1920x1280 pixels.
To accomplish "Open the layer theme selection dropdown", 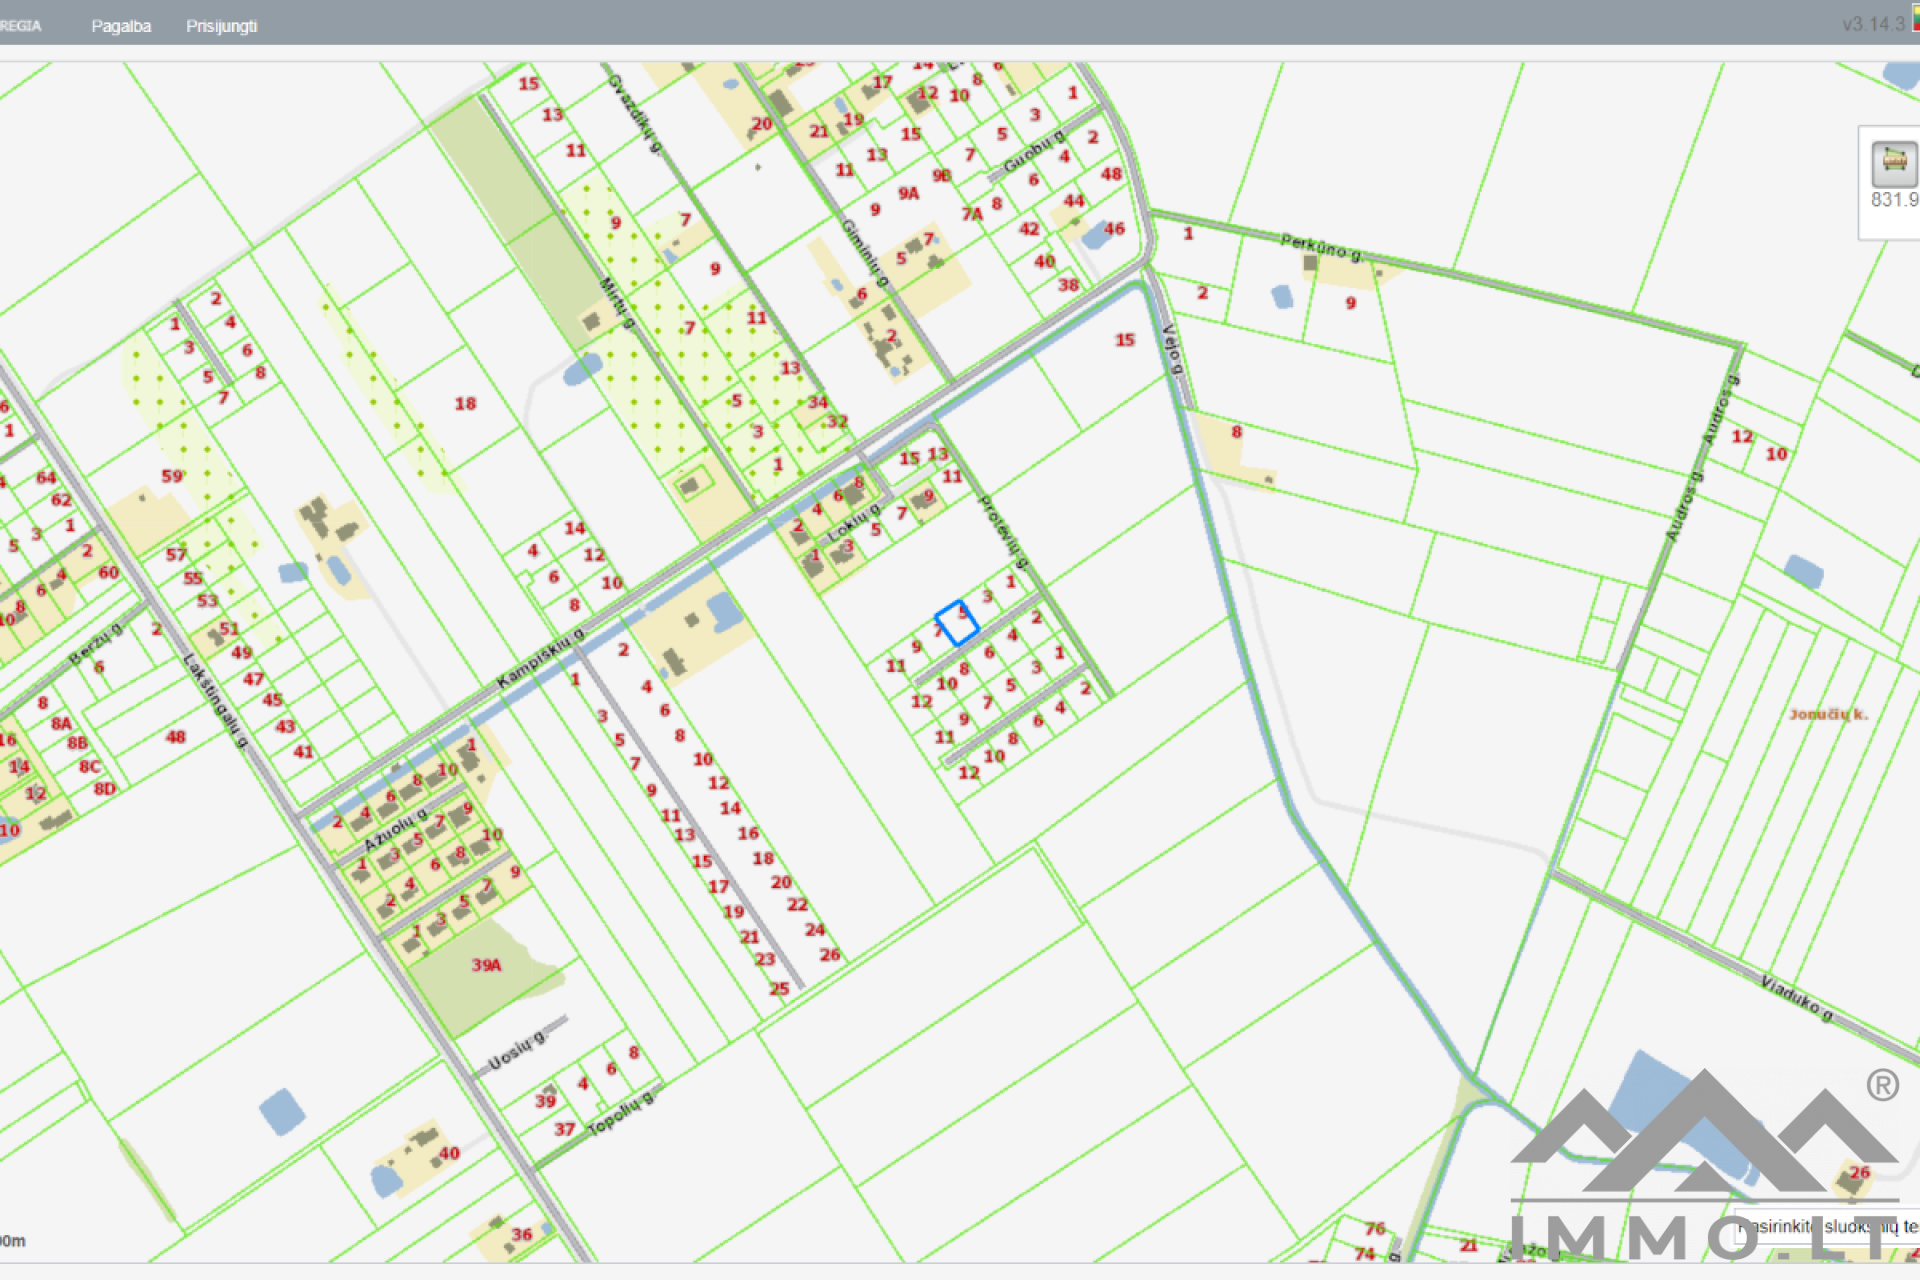I will click(1830, 1226).
